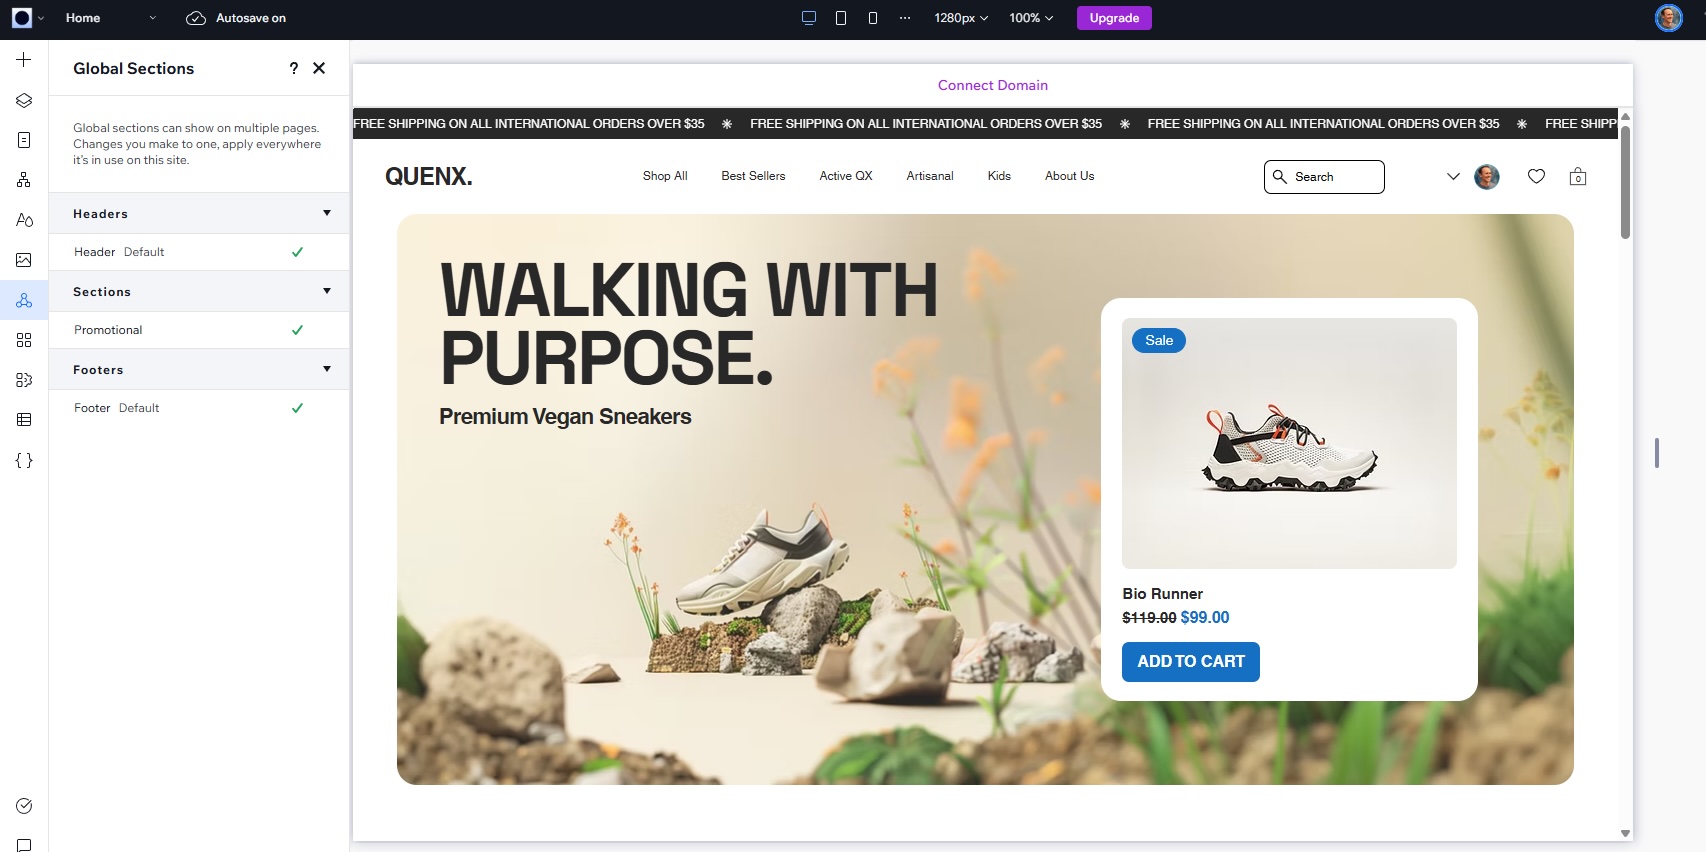Click the wishlist heart icon in site header
This screenshot has width=1706, height=852.
pos(1536,176)
